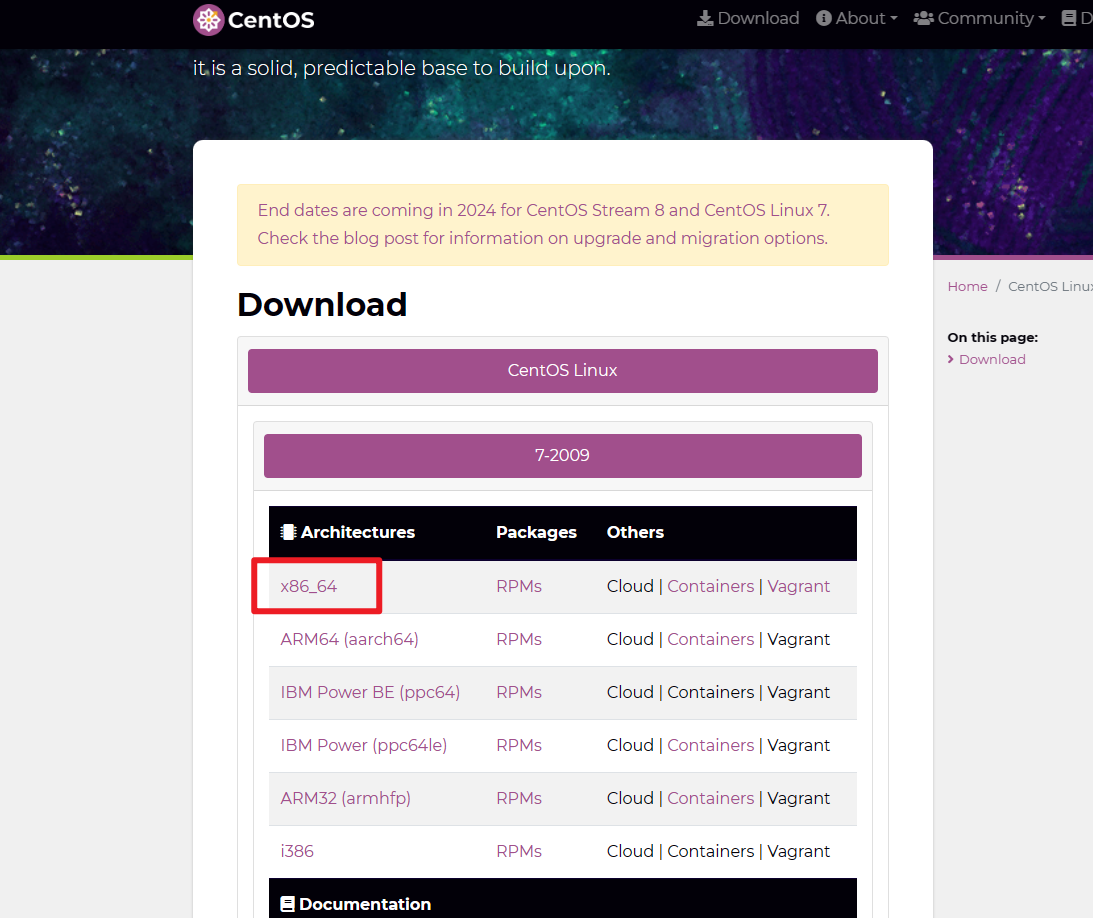This screenshot has width=1093, height=918.
Task: Open RPMs for IBM Power BE (ppc64)
Action: tap(519, 692)
